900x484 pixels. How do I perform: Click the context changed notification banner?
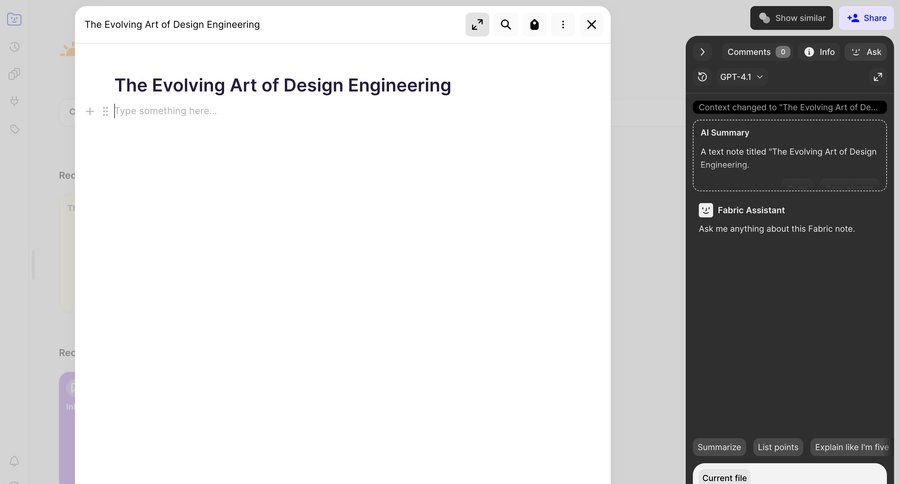point(789,107)
